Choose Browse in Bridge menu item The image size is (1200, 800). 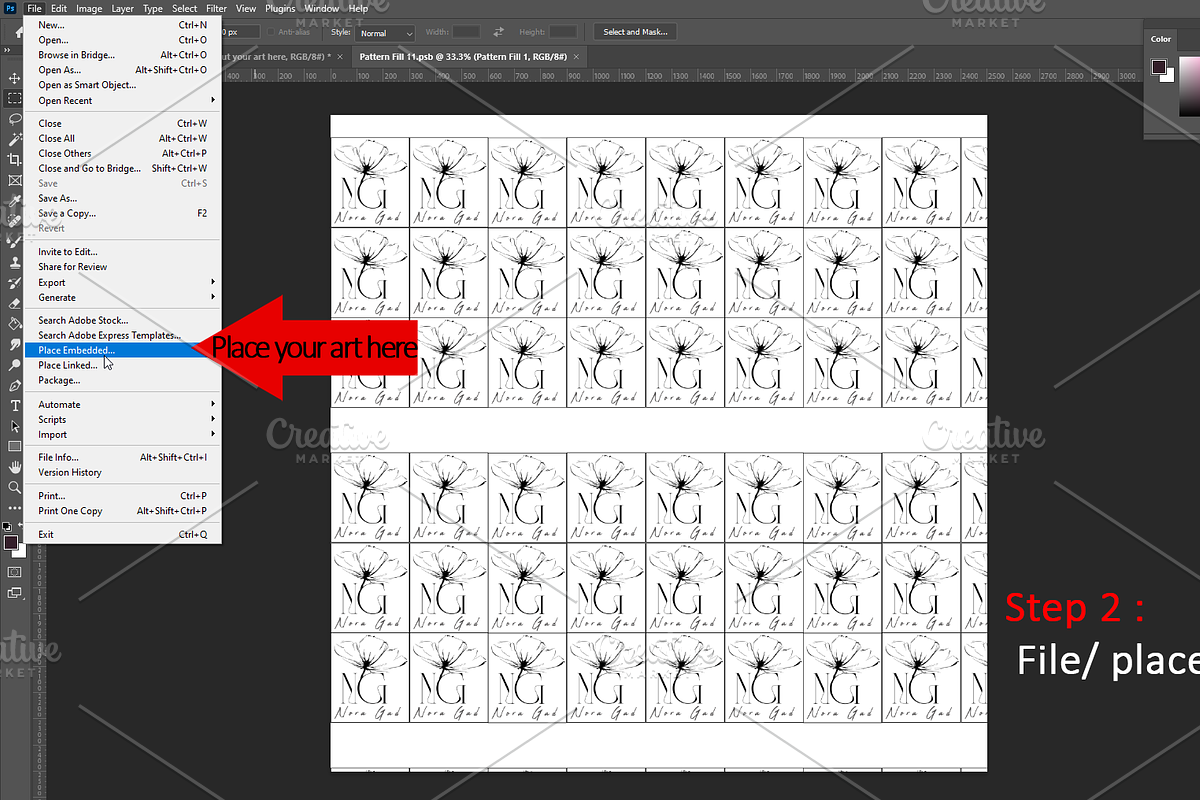[x=121, y=55]
